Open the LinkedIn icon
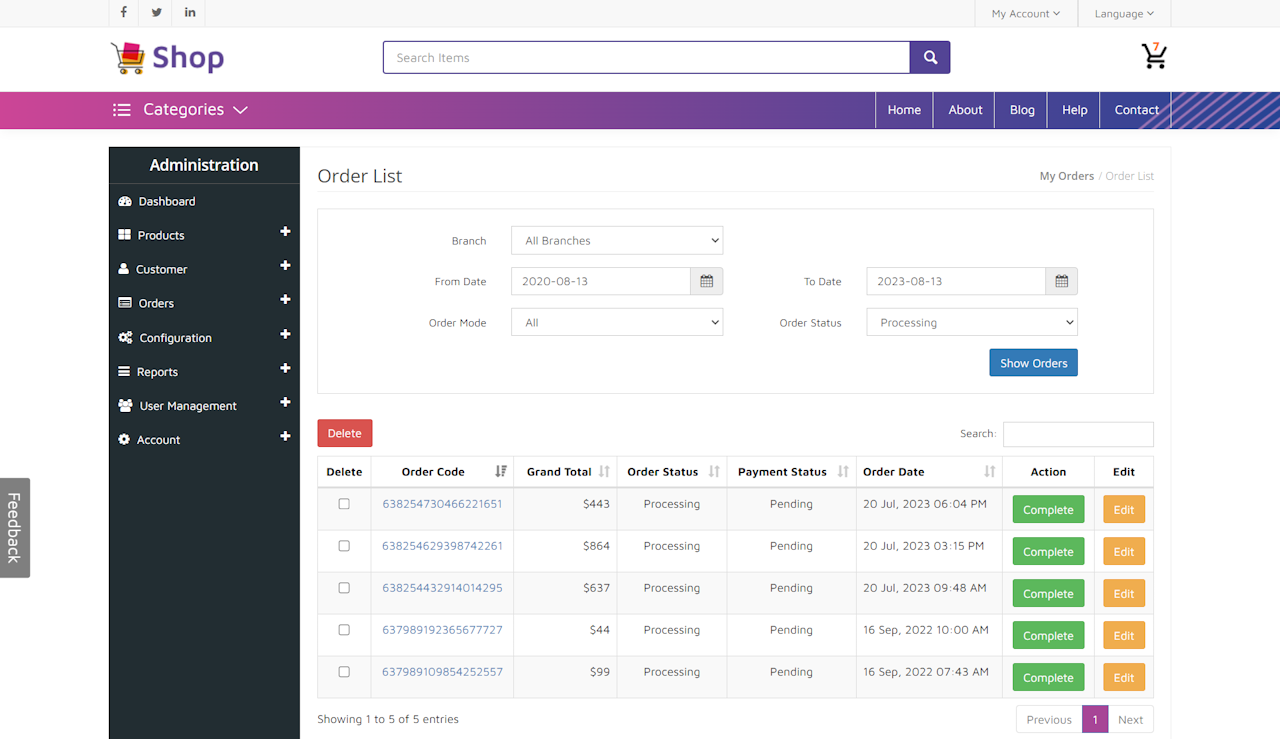Screen dimensions: 1280x739 point(189,13)
